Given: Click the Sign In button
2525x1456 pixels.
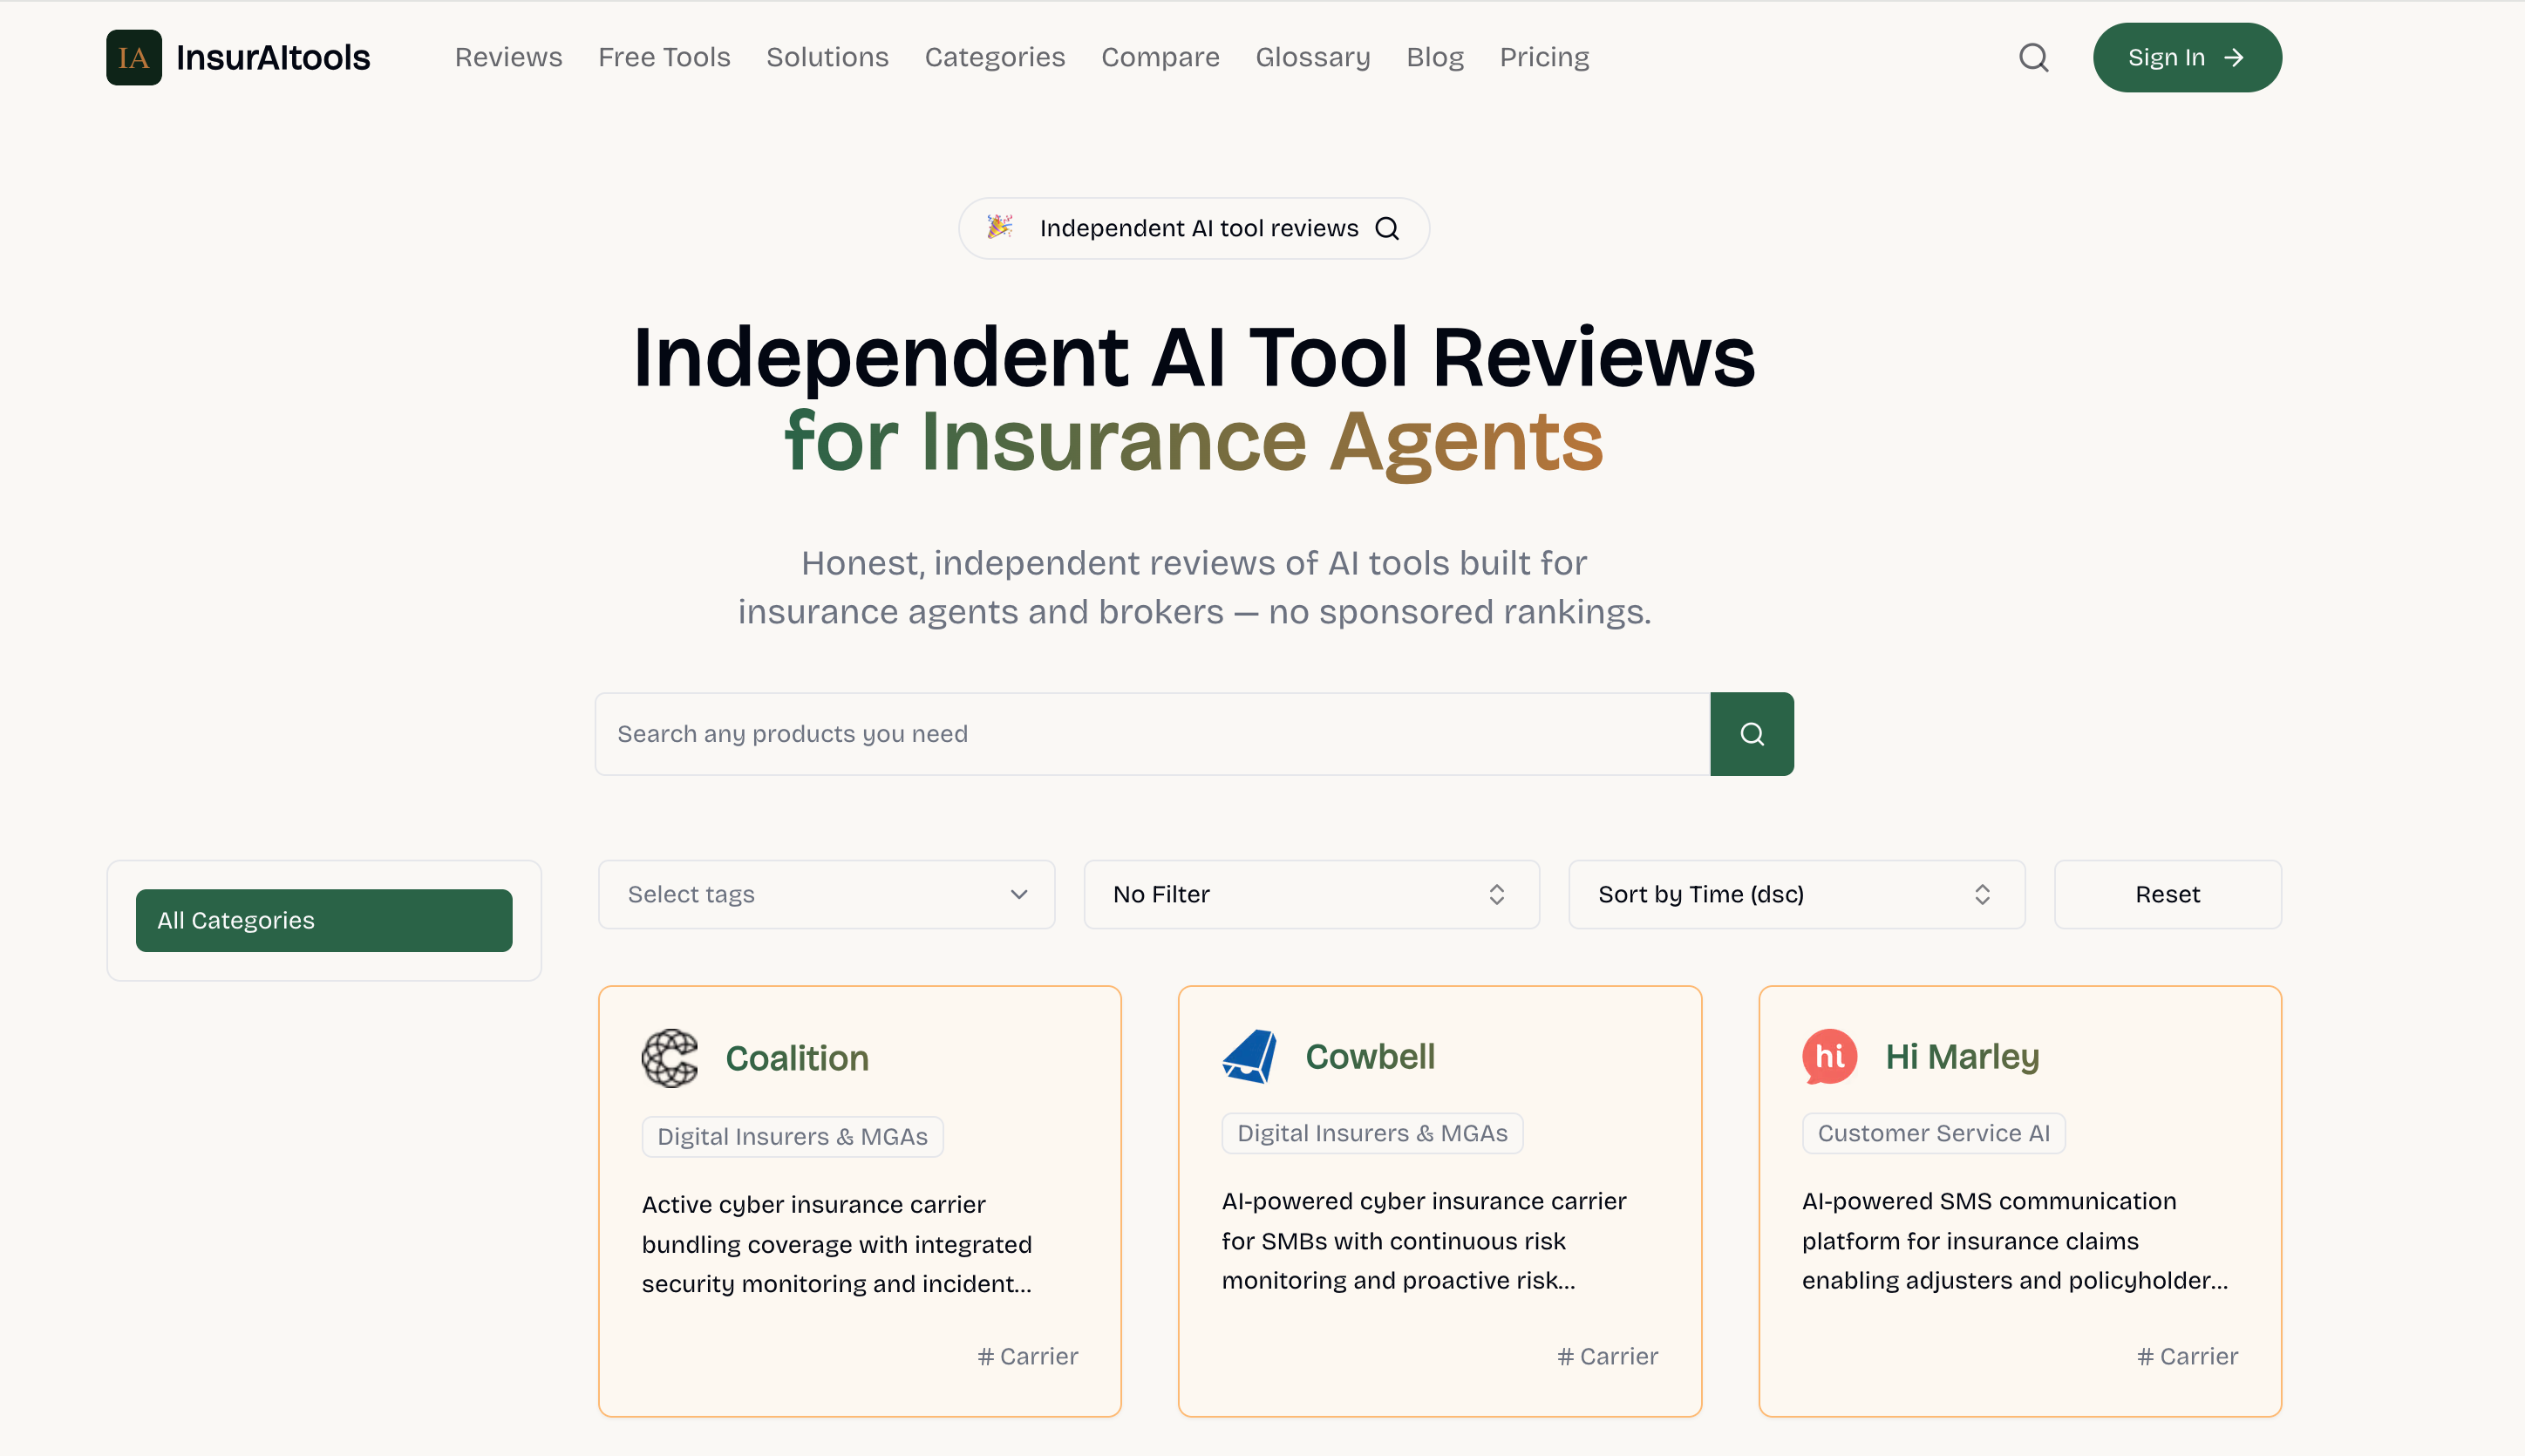Looking at the screenshot, I should point(2187,57).
